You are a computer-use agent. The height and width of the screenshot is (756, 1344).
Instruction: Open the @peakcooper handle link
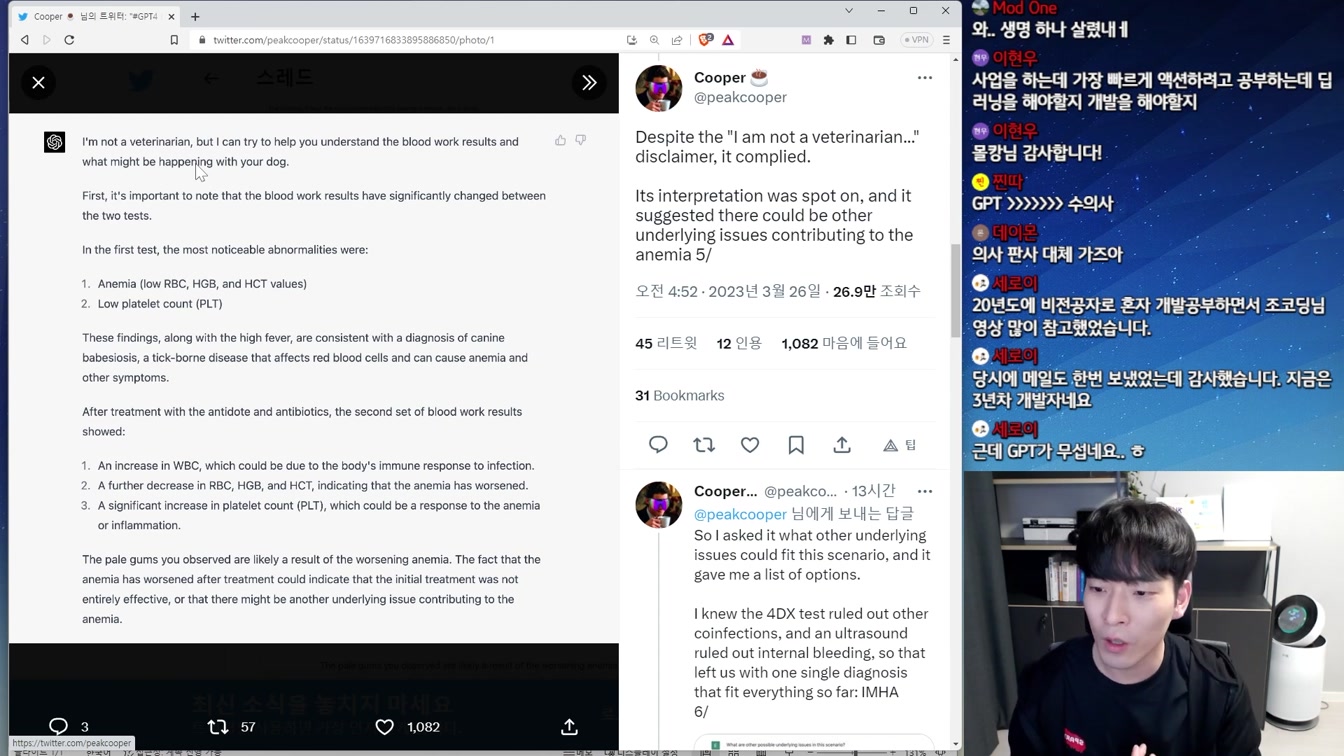[x=740, y=97]
